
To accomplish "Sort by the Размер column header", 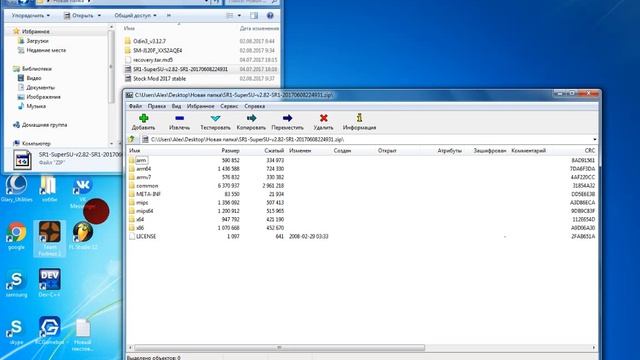I will pos(230,151).
